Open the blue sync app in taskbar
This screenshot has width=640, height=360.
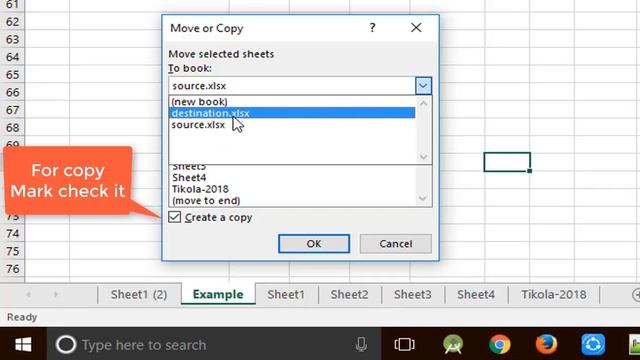593,344
